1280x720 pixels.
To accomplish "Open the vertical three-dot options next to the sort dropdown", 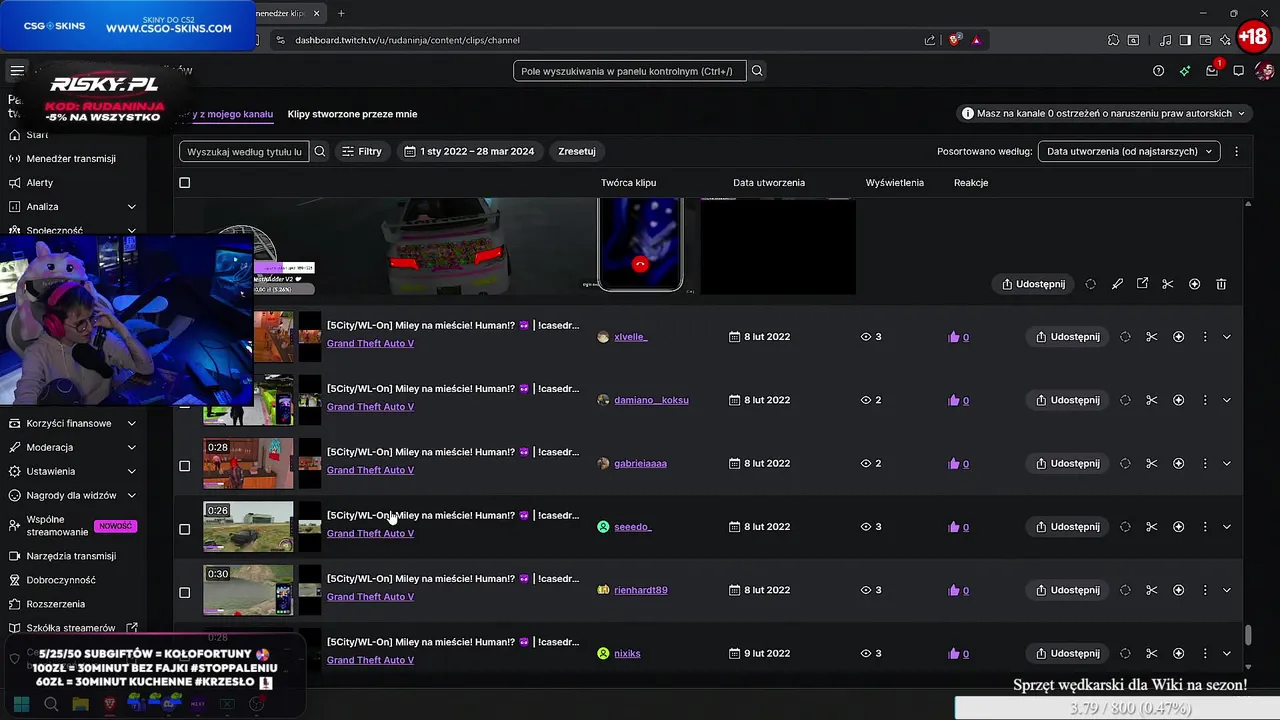I will [x=1236, y=151].
